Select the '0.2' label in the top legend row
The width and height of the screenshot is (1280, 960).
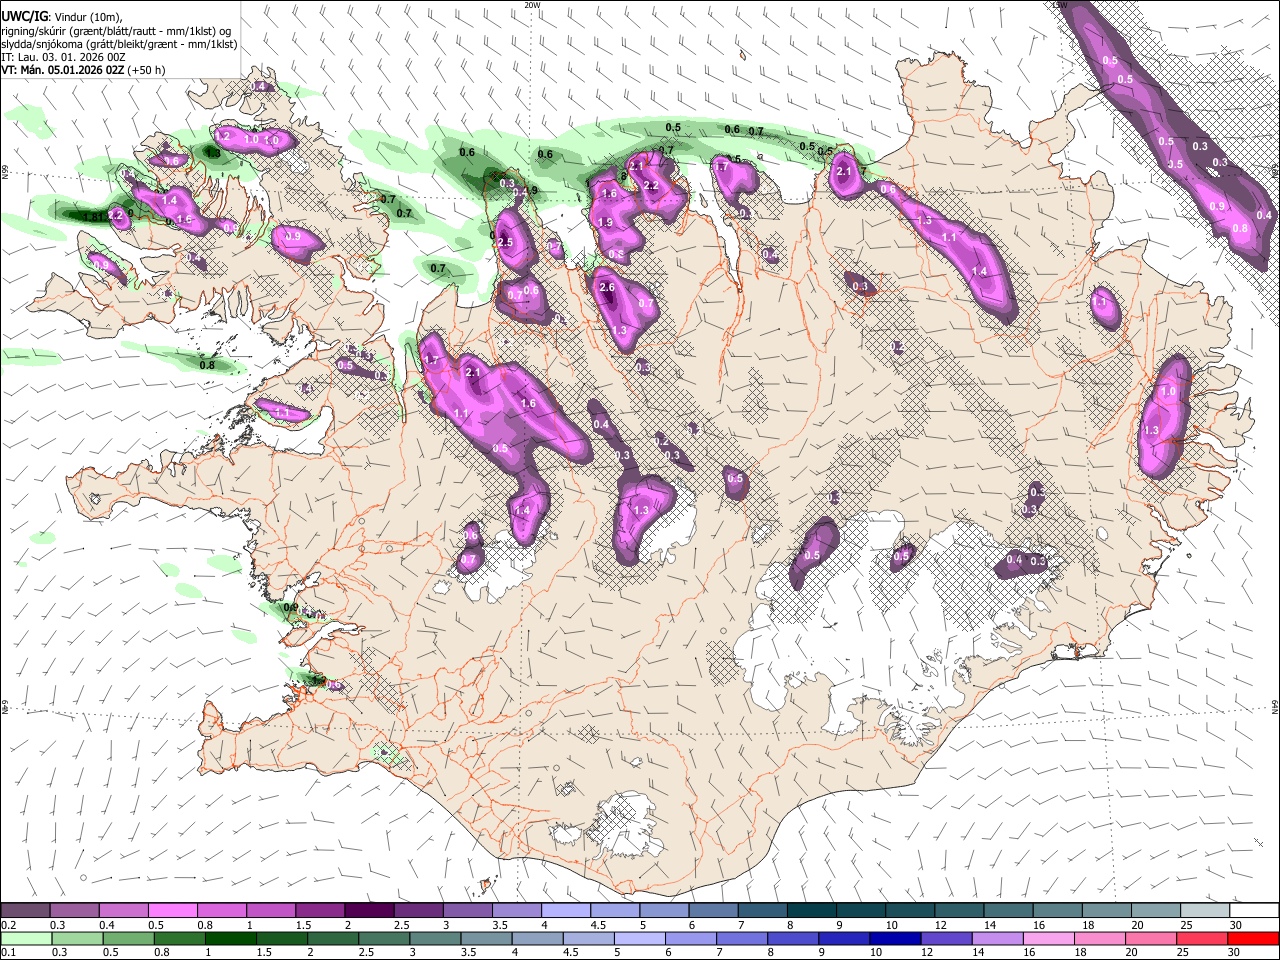[8, 925]
